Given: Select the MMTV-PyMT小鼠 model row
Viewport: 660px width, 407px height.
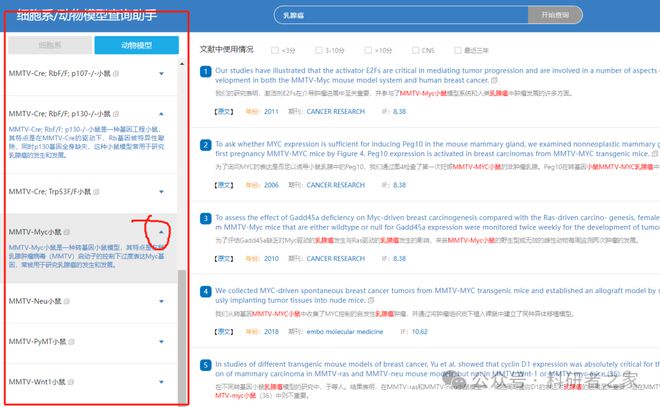Looking at the screenshot, I should (x=90, y=342).
